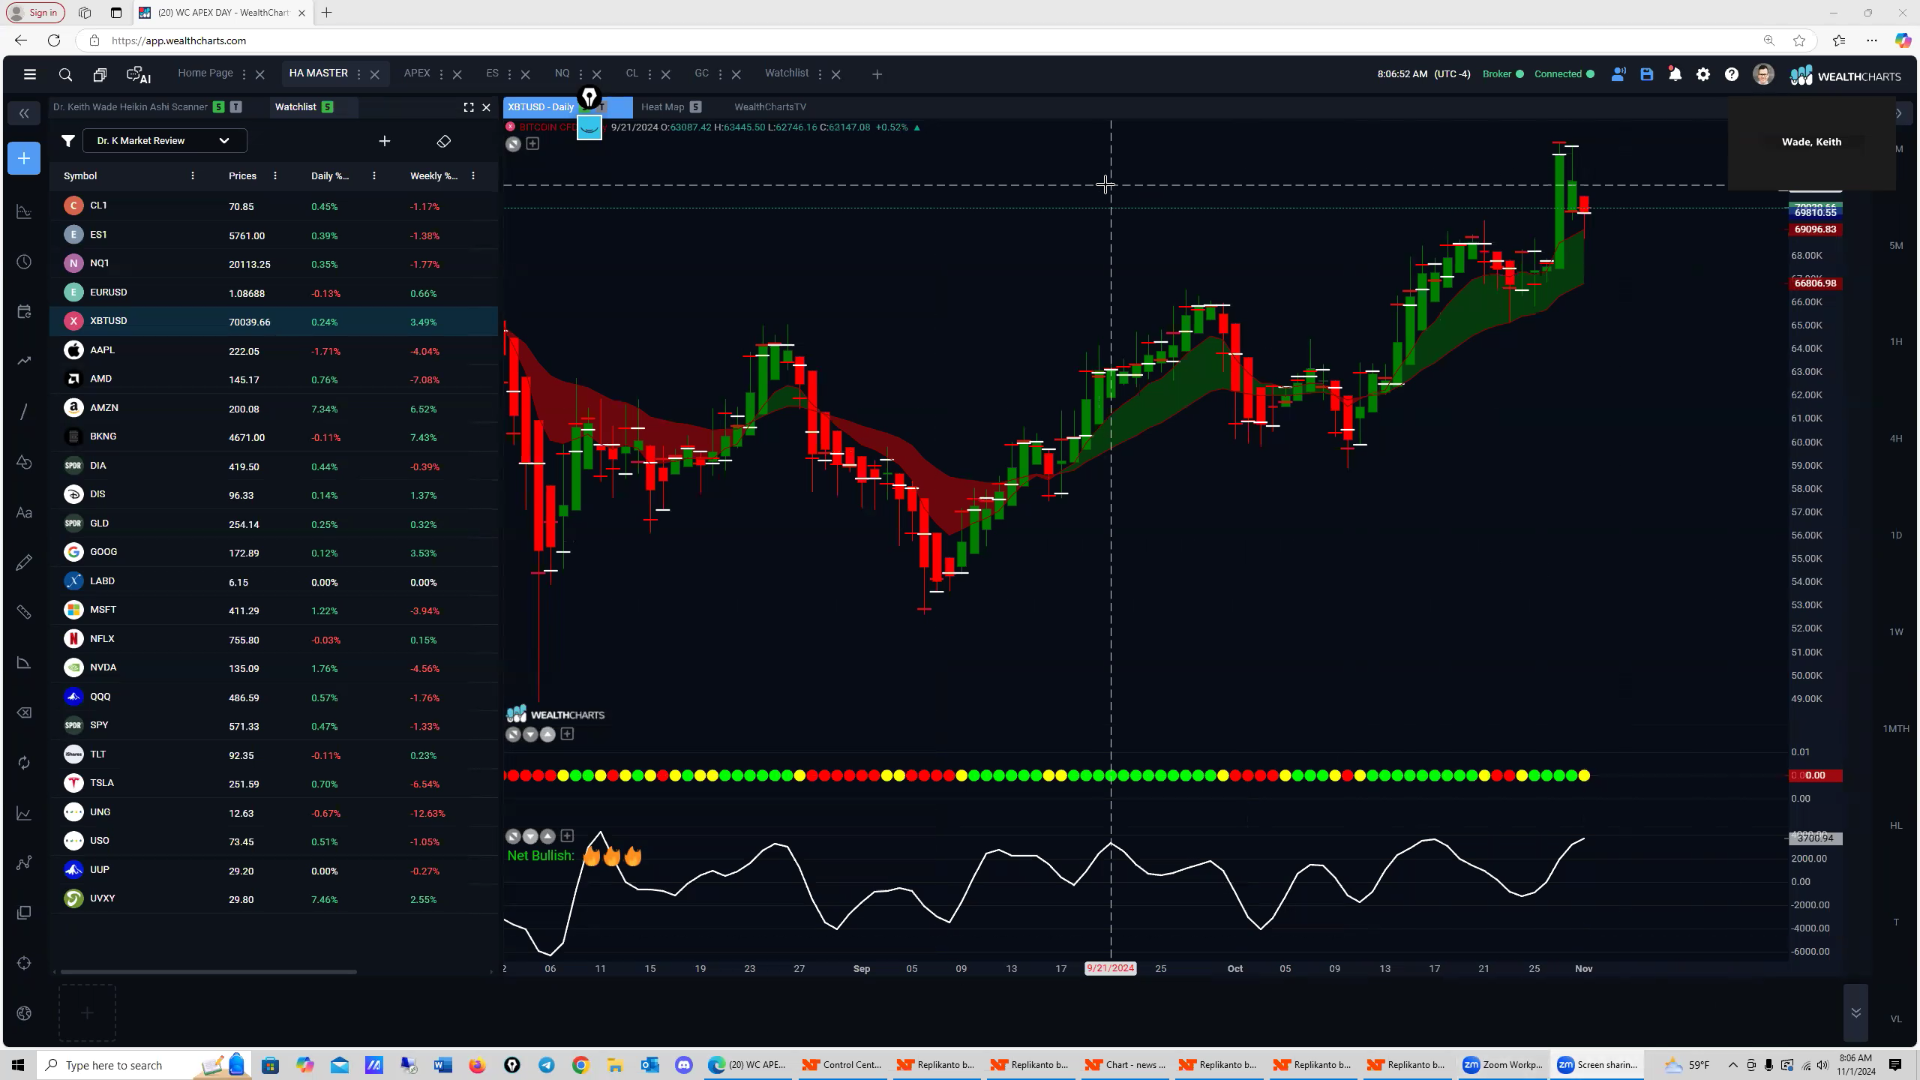
Task: Open the Heat Map chart tab
Action: [x=662, y=107]
